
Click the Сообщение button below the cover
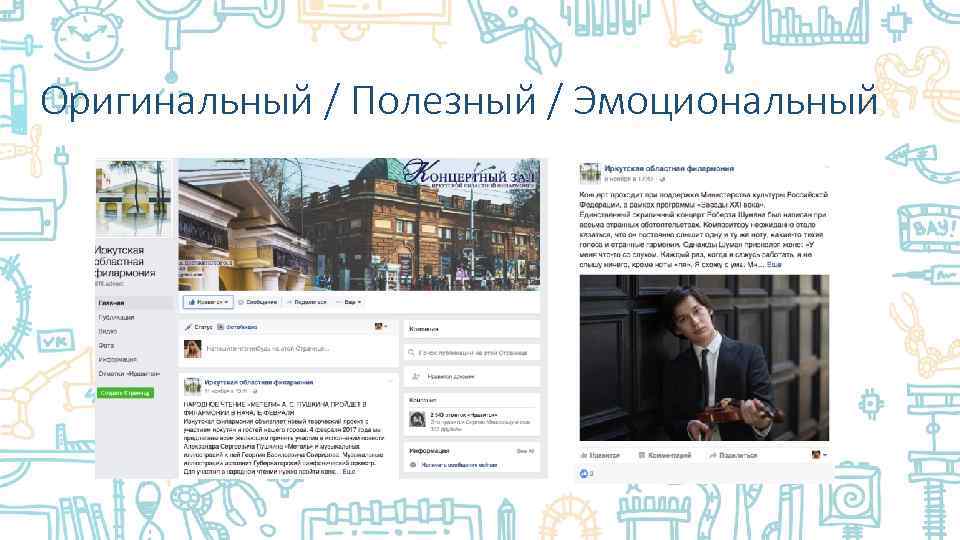257,302
